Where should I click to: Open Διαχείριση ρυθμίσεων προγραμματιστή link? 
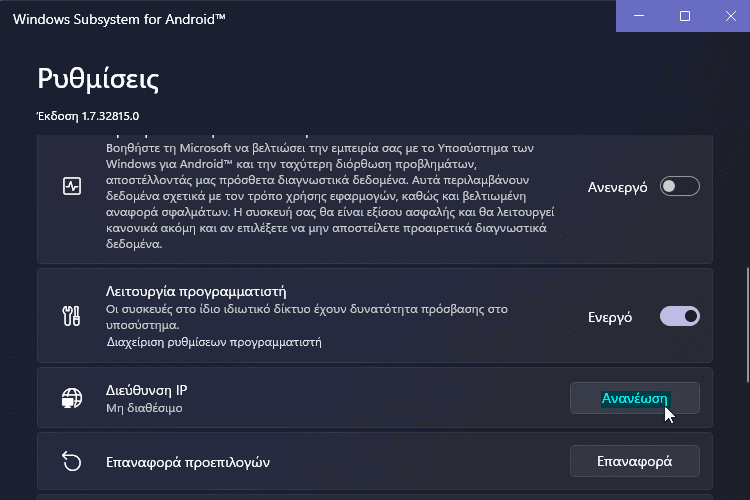pyautogui.click(x=213, y=342)
